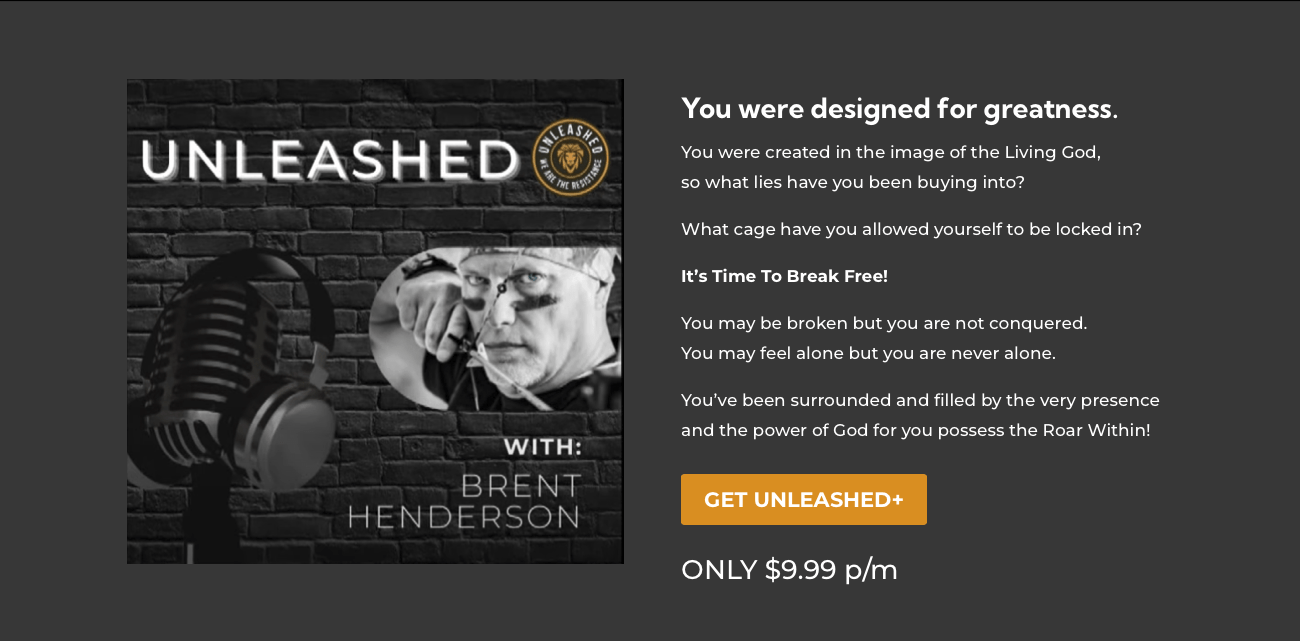
Task: Select the podcast cover art thumbnail
Action: (375, 320)
